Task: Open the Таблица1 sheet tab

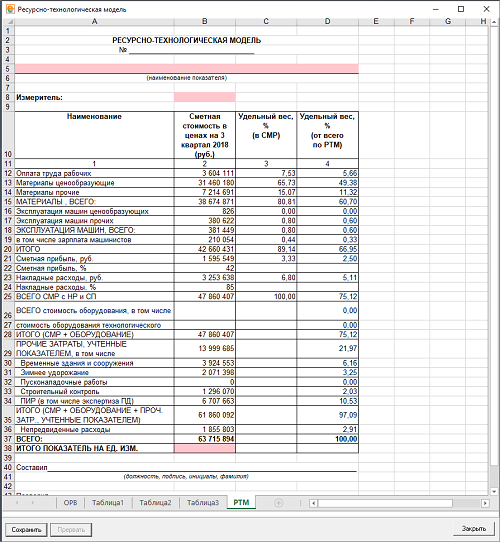Action: coord(108,503)
